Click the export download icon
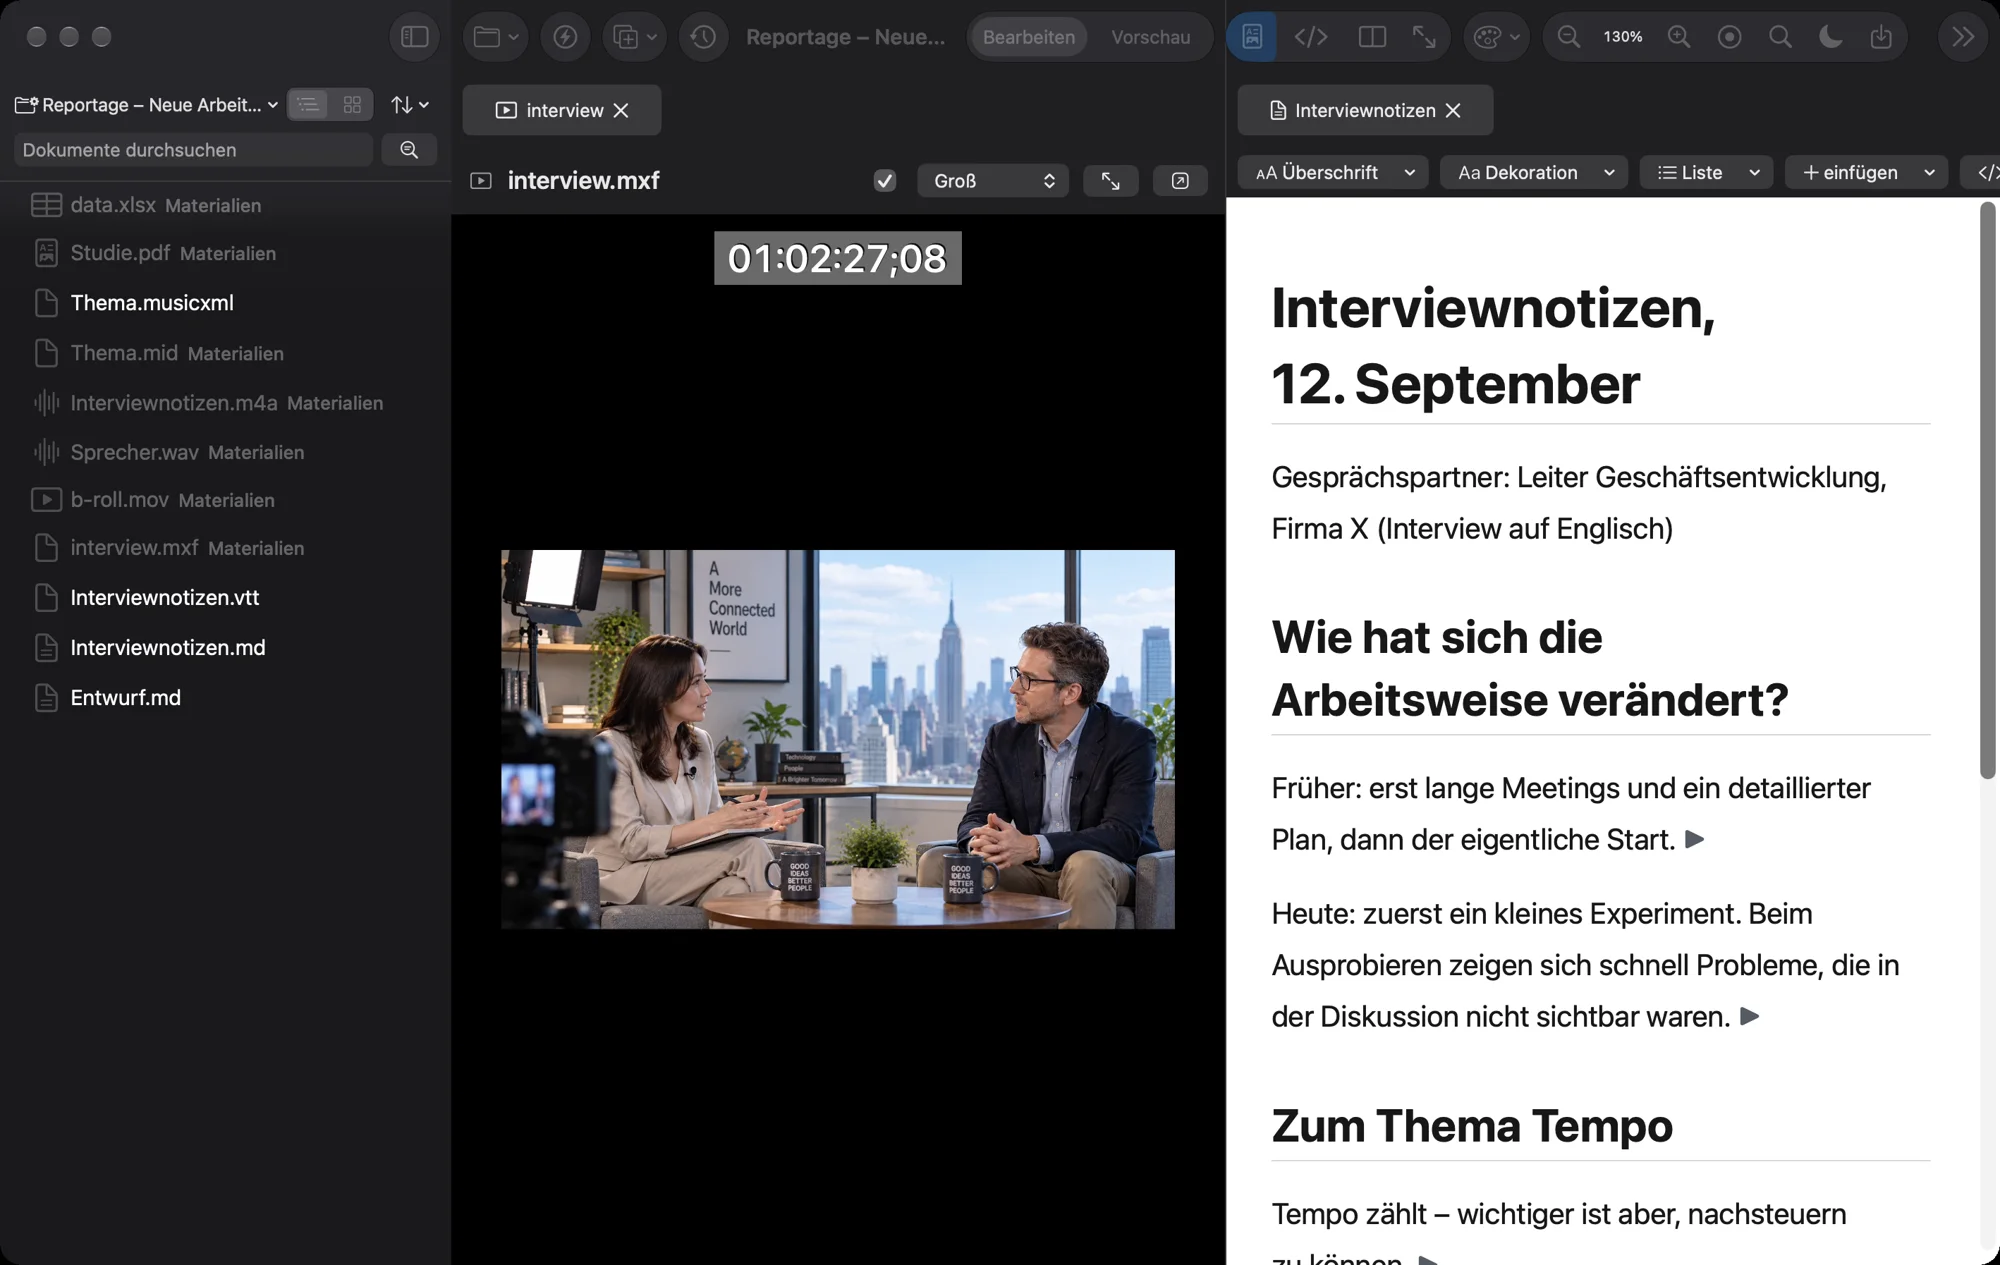Screen dimensions: 2000x1265 point(1881,37)
